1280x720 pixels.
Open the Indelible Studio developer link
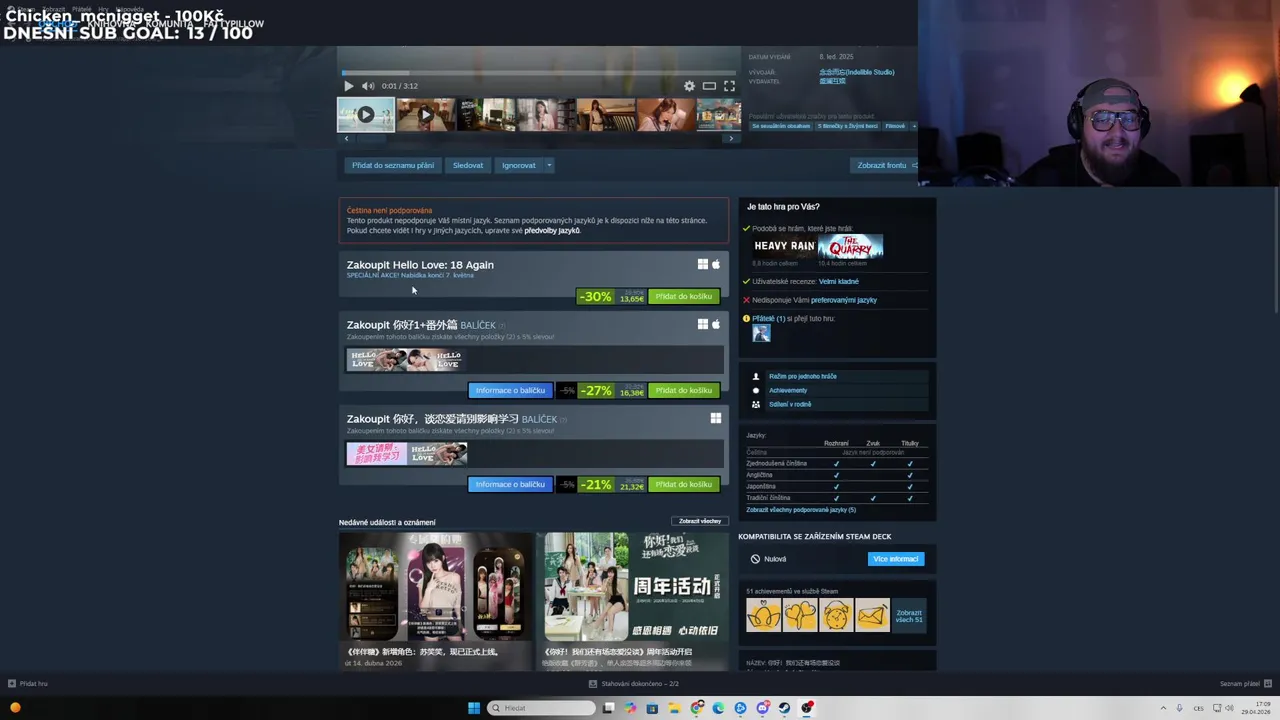[857, 72]
